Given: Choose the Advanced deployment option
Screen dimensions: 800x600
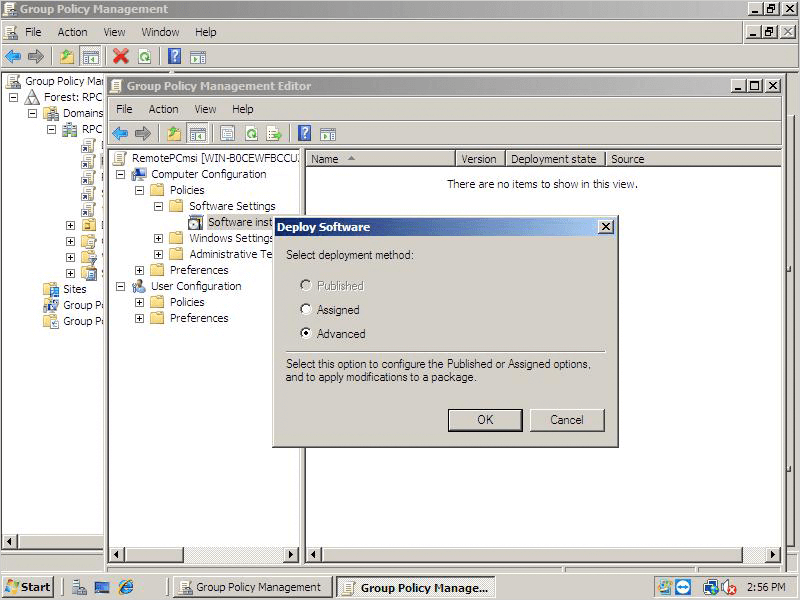Looking at the screenshot, I should [x=306, y=334].
